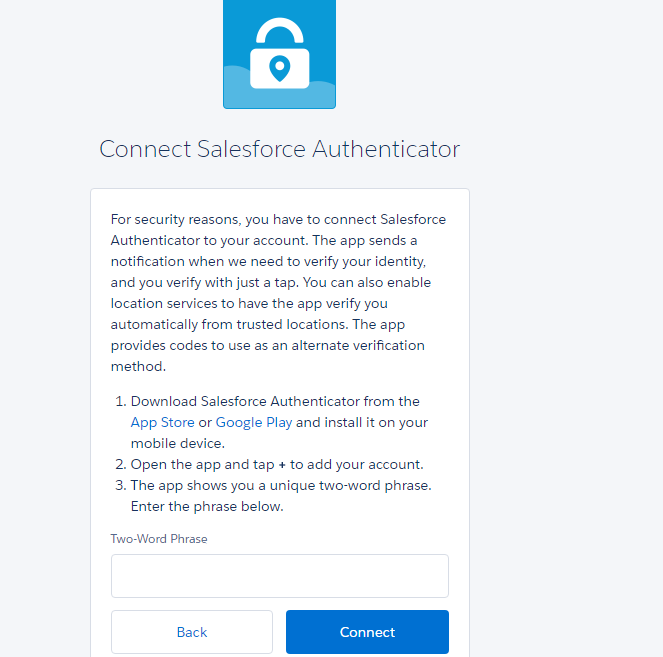The height and width of the screenshot is (657, 663).
Task: Click the Salesforce Authenticator lock logo
Action: [279, 52]
